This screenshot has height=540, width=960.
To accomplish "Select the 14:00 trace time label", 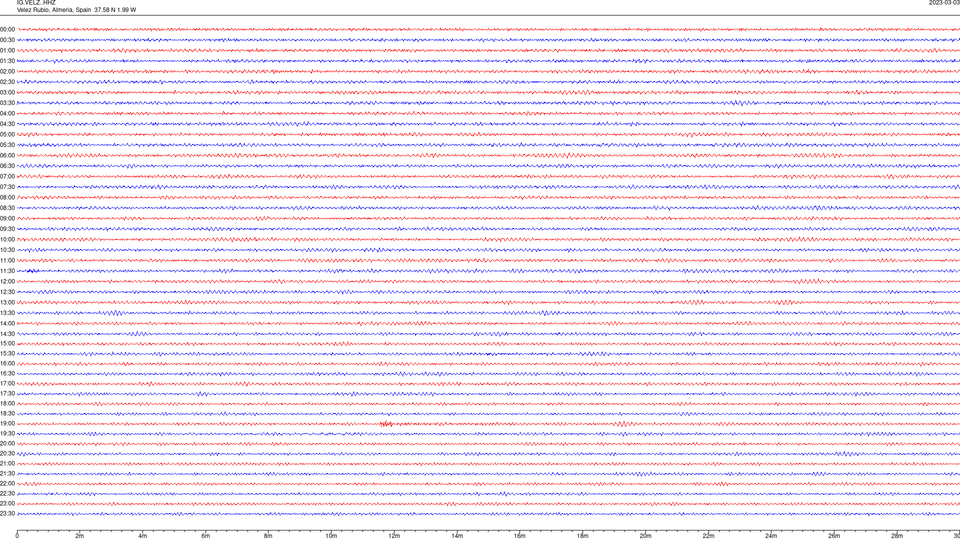I will (7, 323).
